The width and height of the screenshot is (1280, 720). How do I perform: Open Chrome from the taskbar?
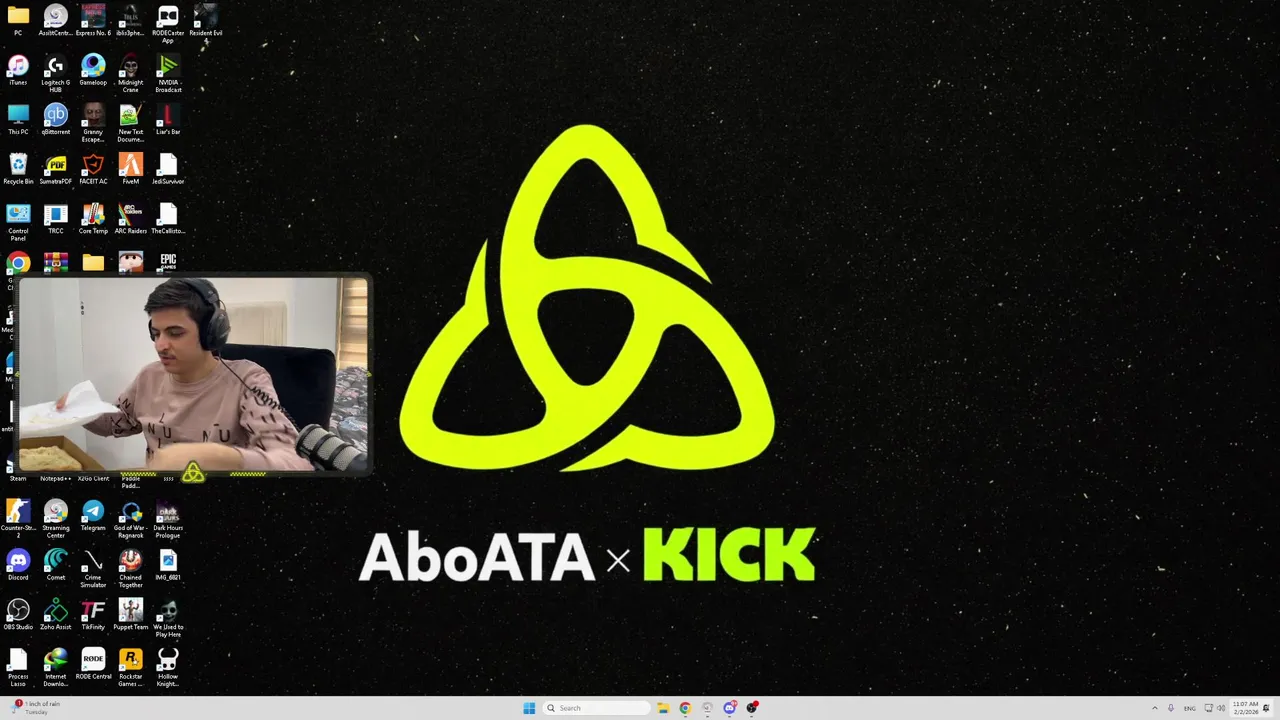(x=685, y=708)
